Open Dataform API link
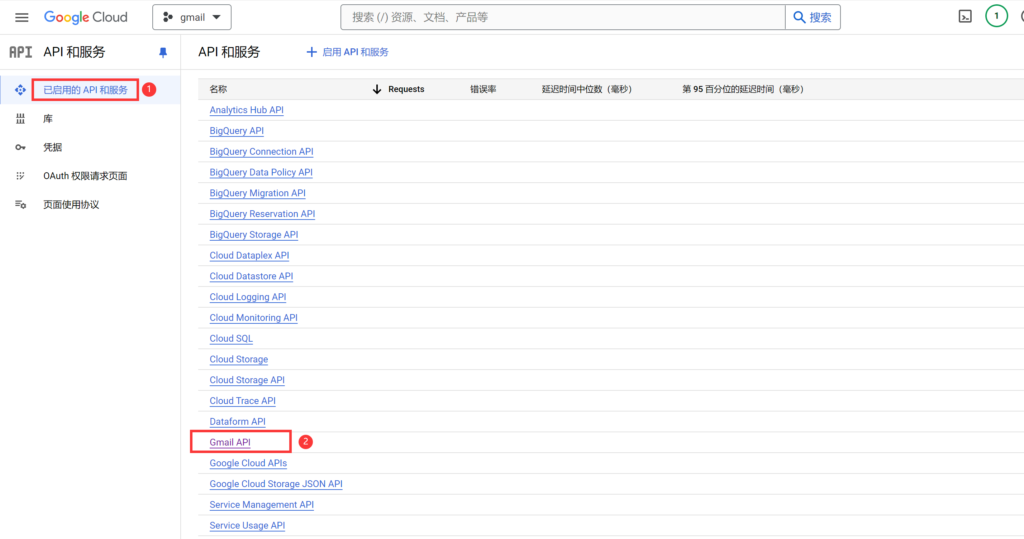 [237, 422]
